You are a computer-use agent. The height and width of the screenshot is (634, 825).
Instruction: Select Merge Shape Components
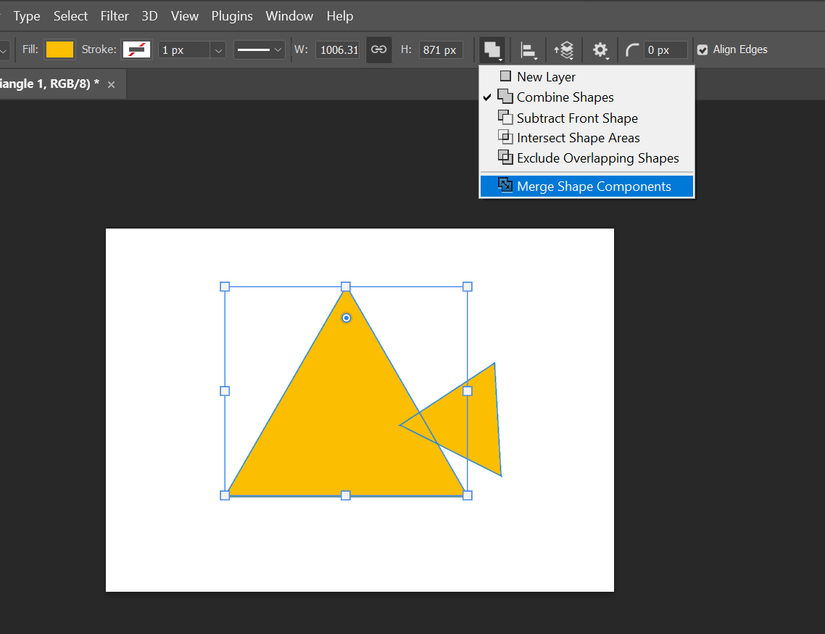[586, 186]
